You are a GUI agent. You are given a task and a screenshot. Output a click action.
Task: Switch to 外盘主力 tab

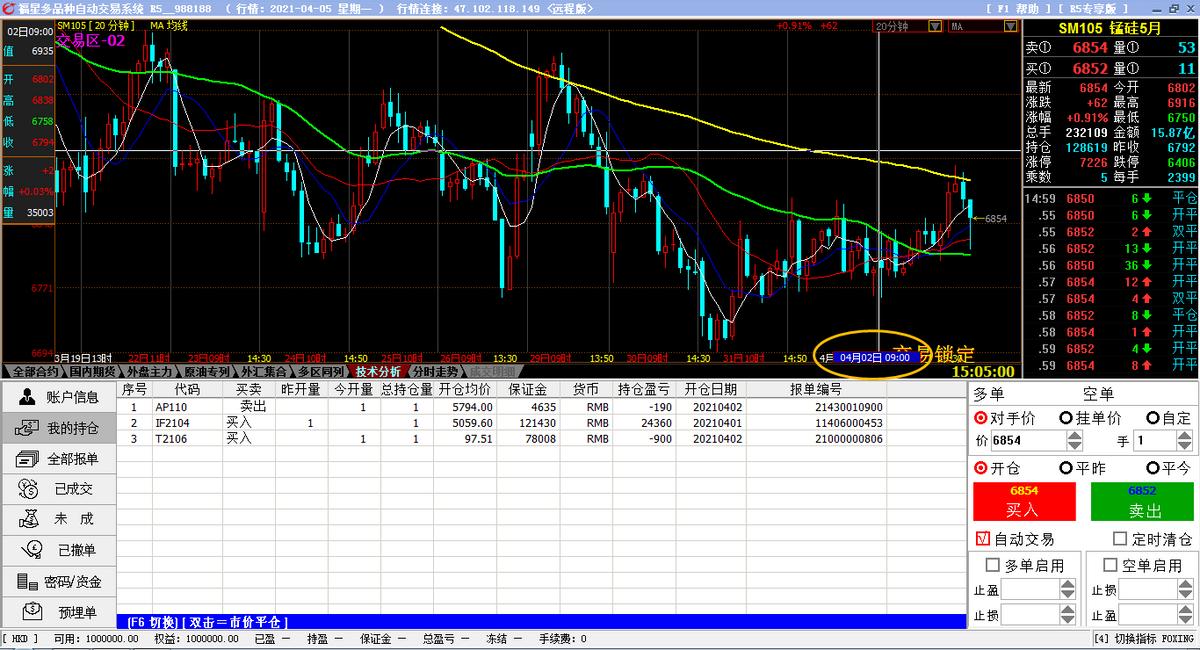pyautogui.click(x=150, y=371)
